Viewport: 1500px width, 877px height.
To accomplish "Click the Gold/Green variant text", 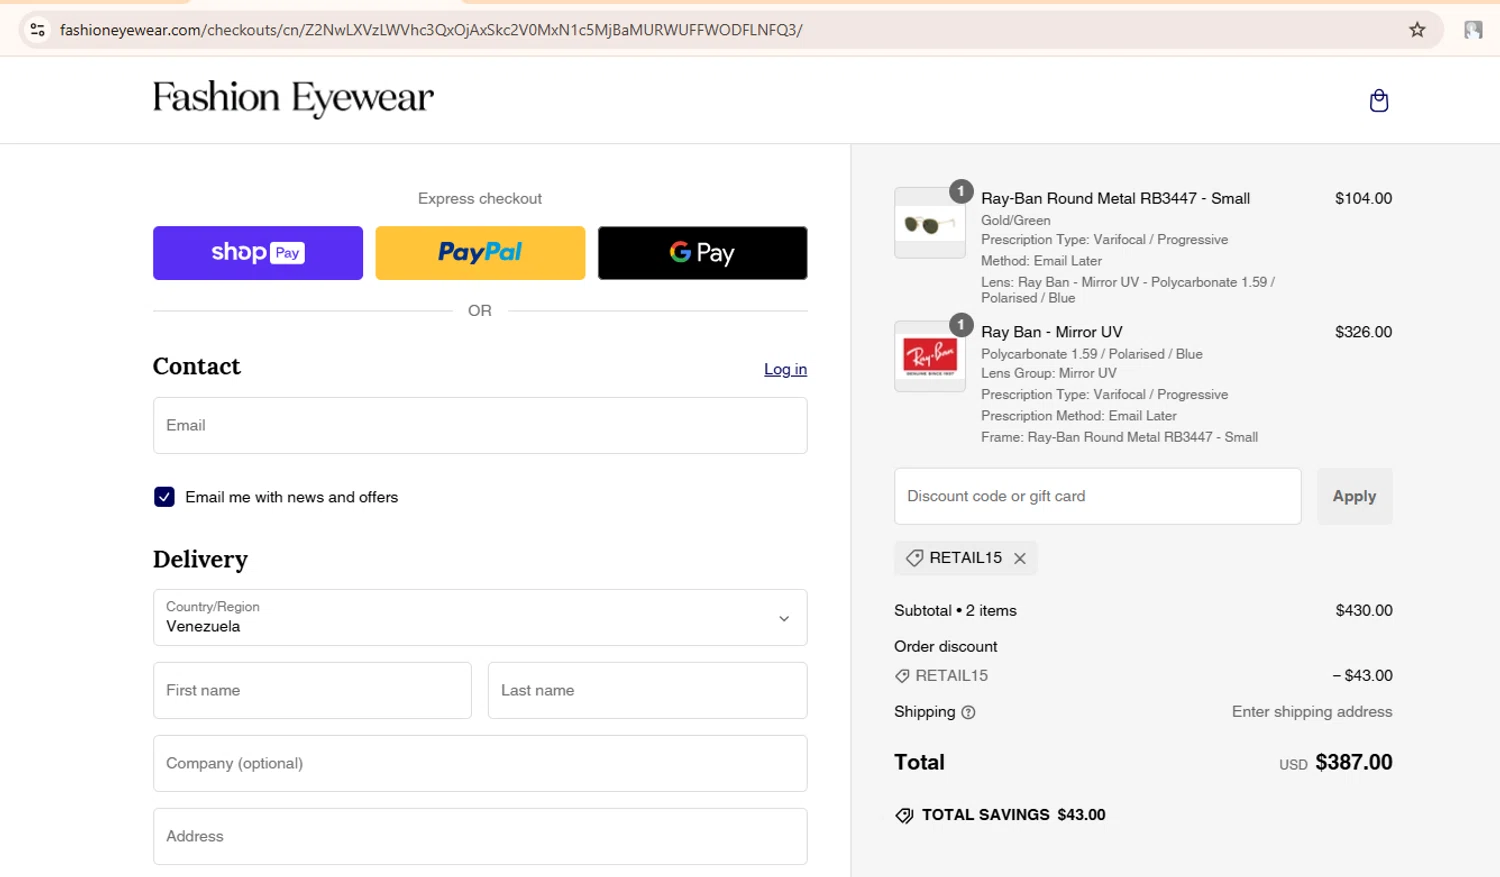I will pyautogui.click(x=1016, y=220).
